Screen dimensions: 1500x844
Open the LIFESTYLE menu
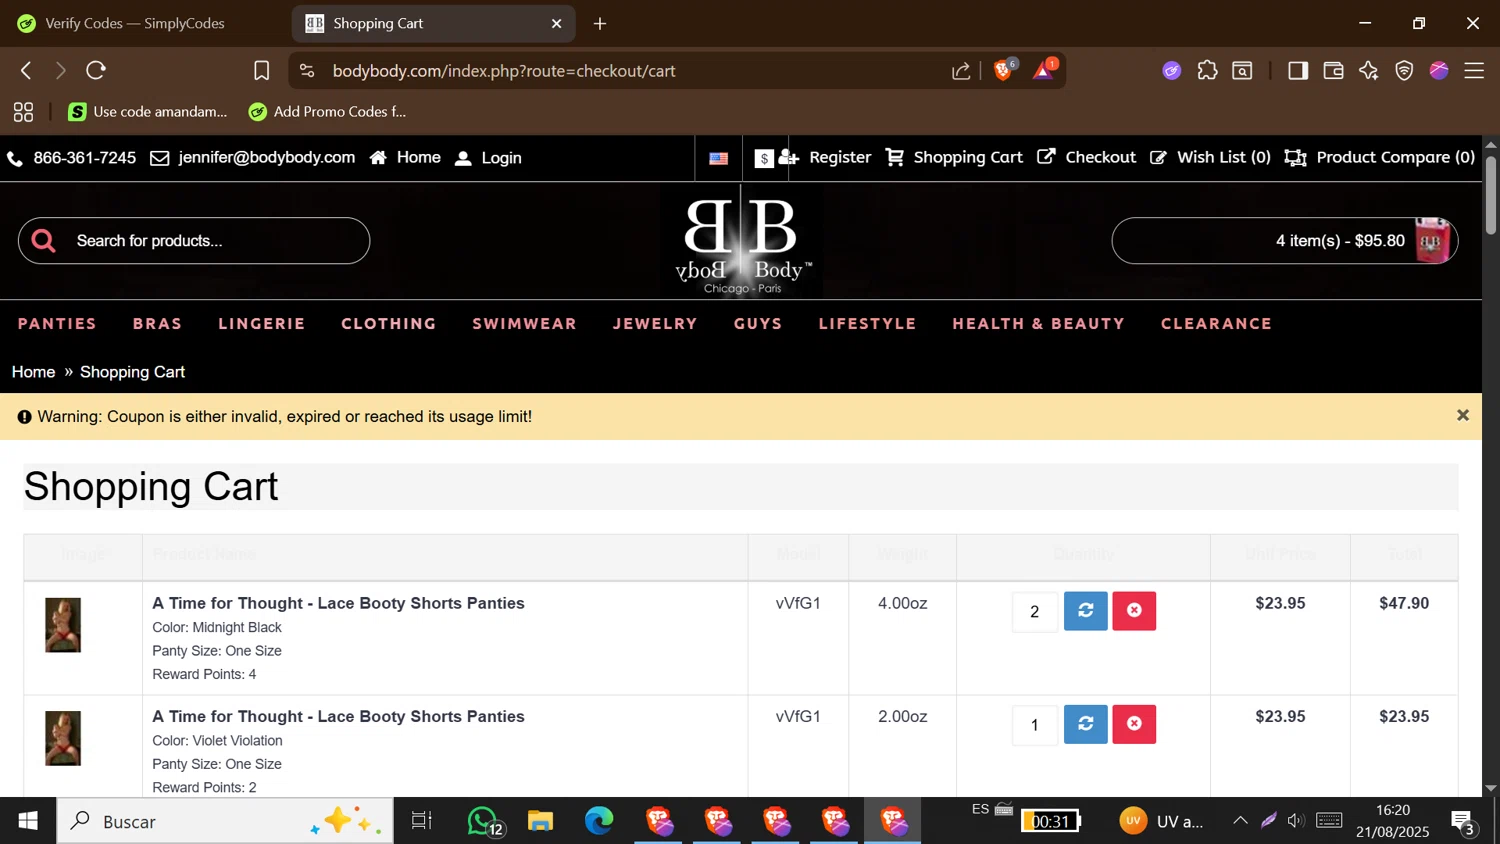868,324
